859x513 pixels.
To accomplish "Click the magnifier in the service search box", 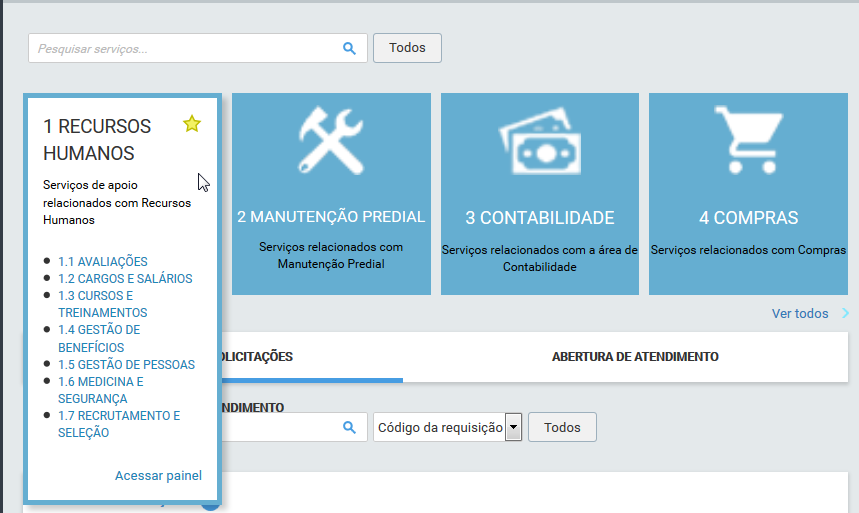I will [x=349, y=48].
